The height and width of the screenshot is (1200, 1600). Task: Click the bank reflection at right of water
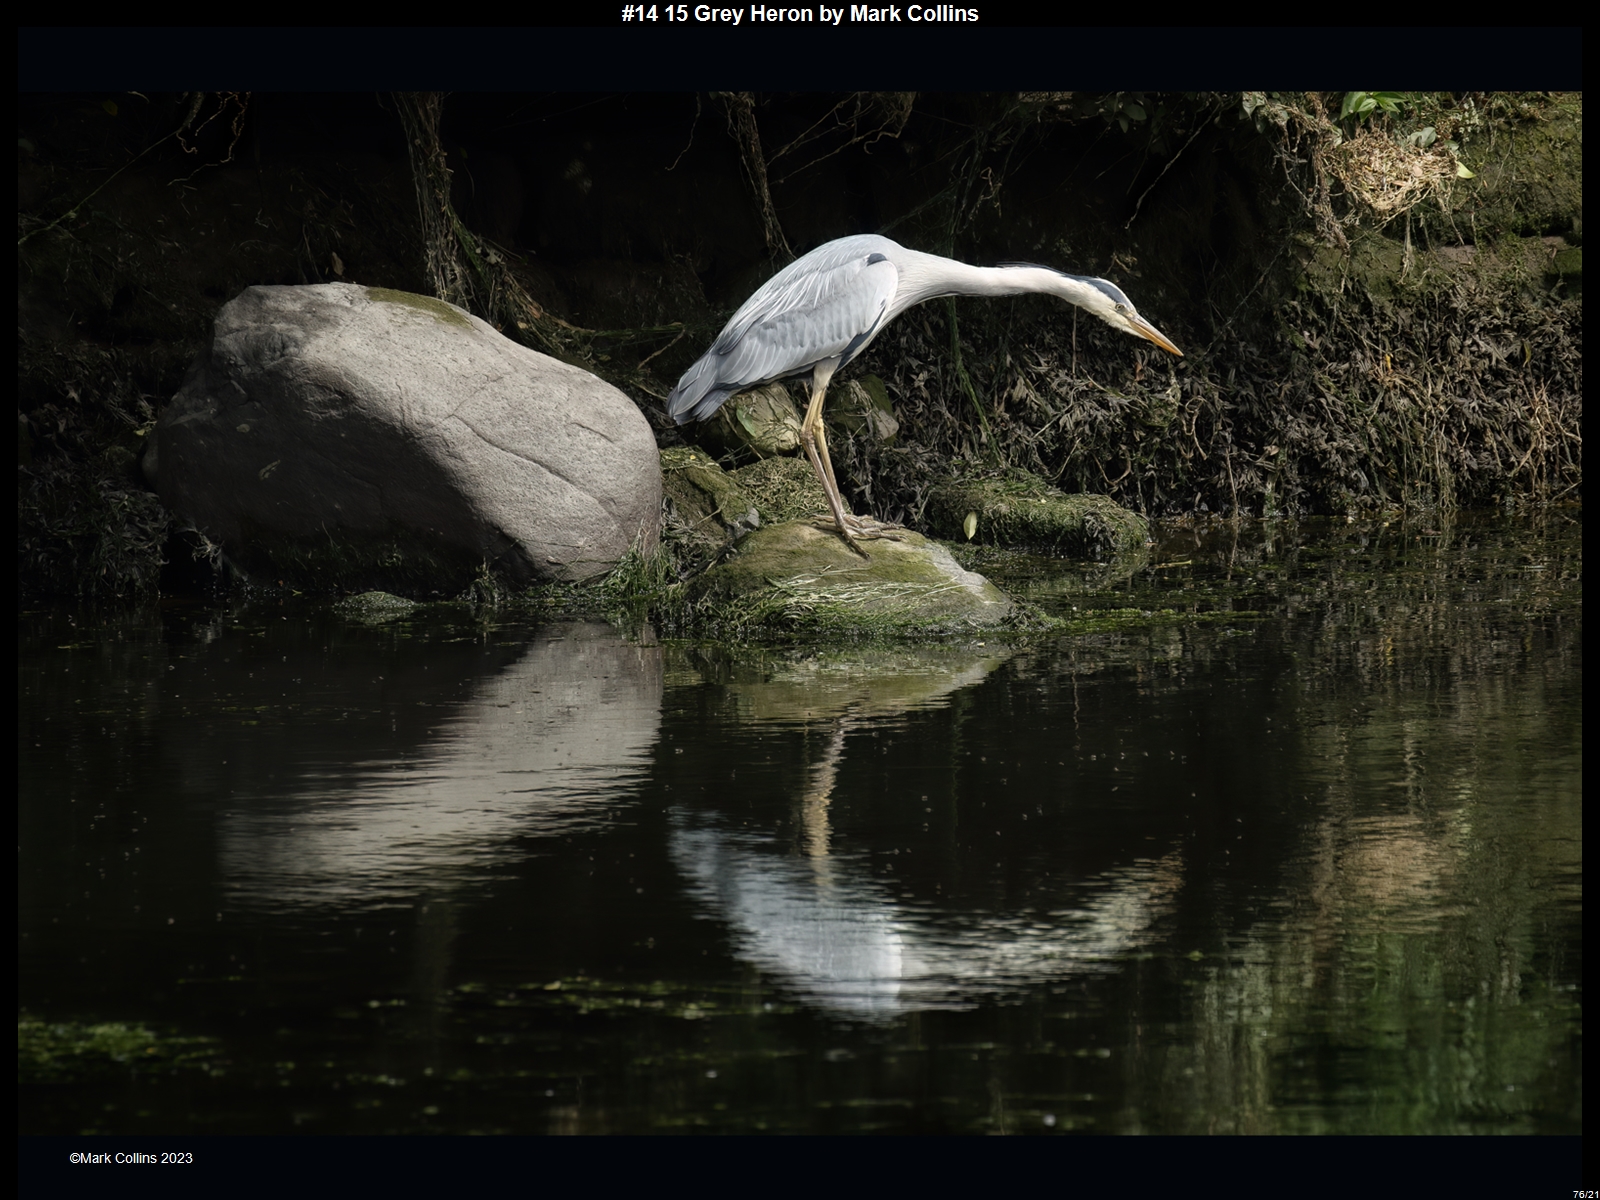tap(1400, 850)
